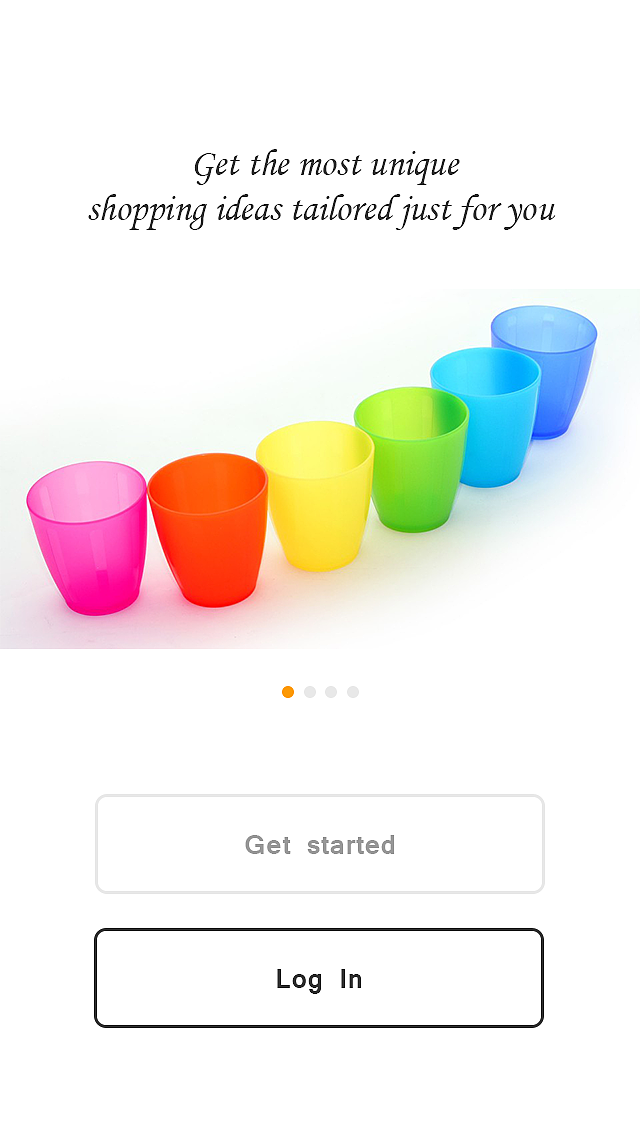Viewport: 640px width, 1136px height.
Task: Click the word "shopping" in the tagline
Action: 149,212
